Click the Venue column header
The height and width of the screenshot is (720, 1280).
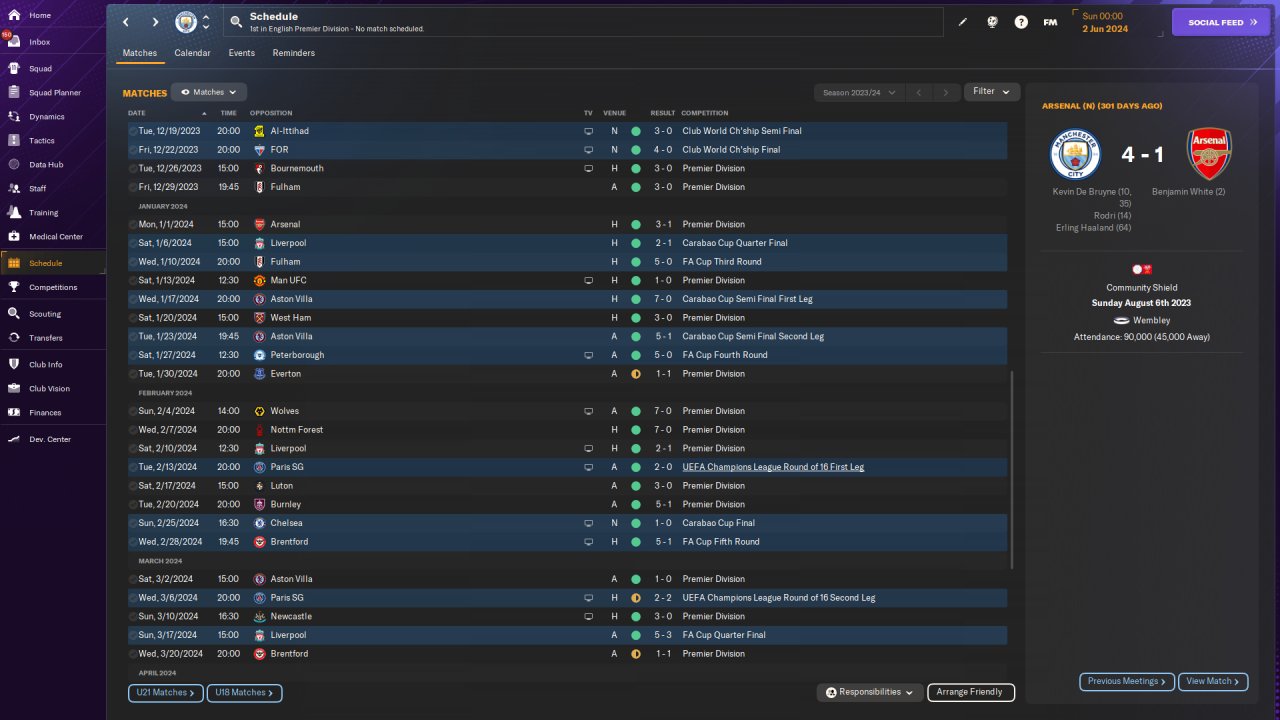(614, 113)
